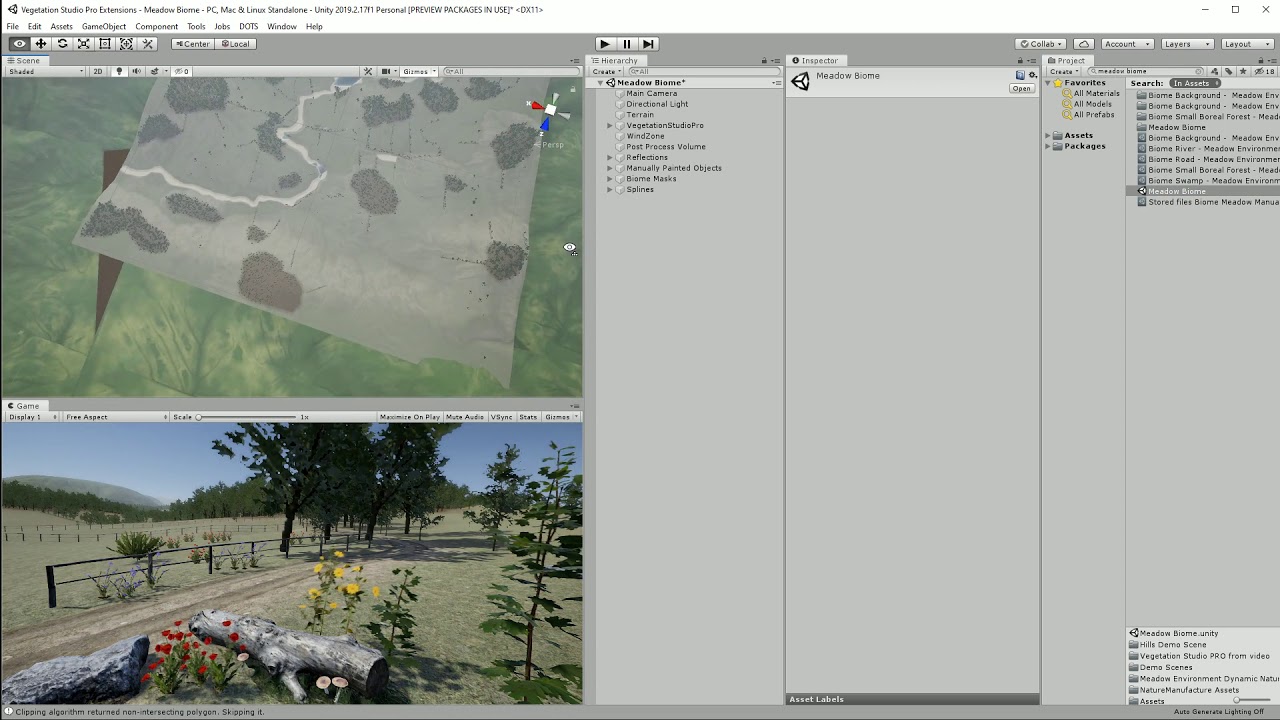Viewport: 1280px width, 720px height.
Task: Click the Collab cloud icon
Action: pos(1082,43)
